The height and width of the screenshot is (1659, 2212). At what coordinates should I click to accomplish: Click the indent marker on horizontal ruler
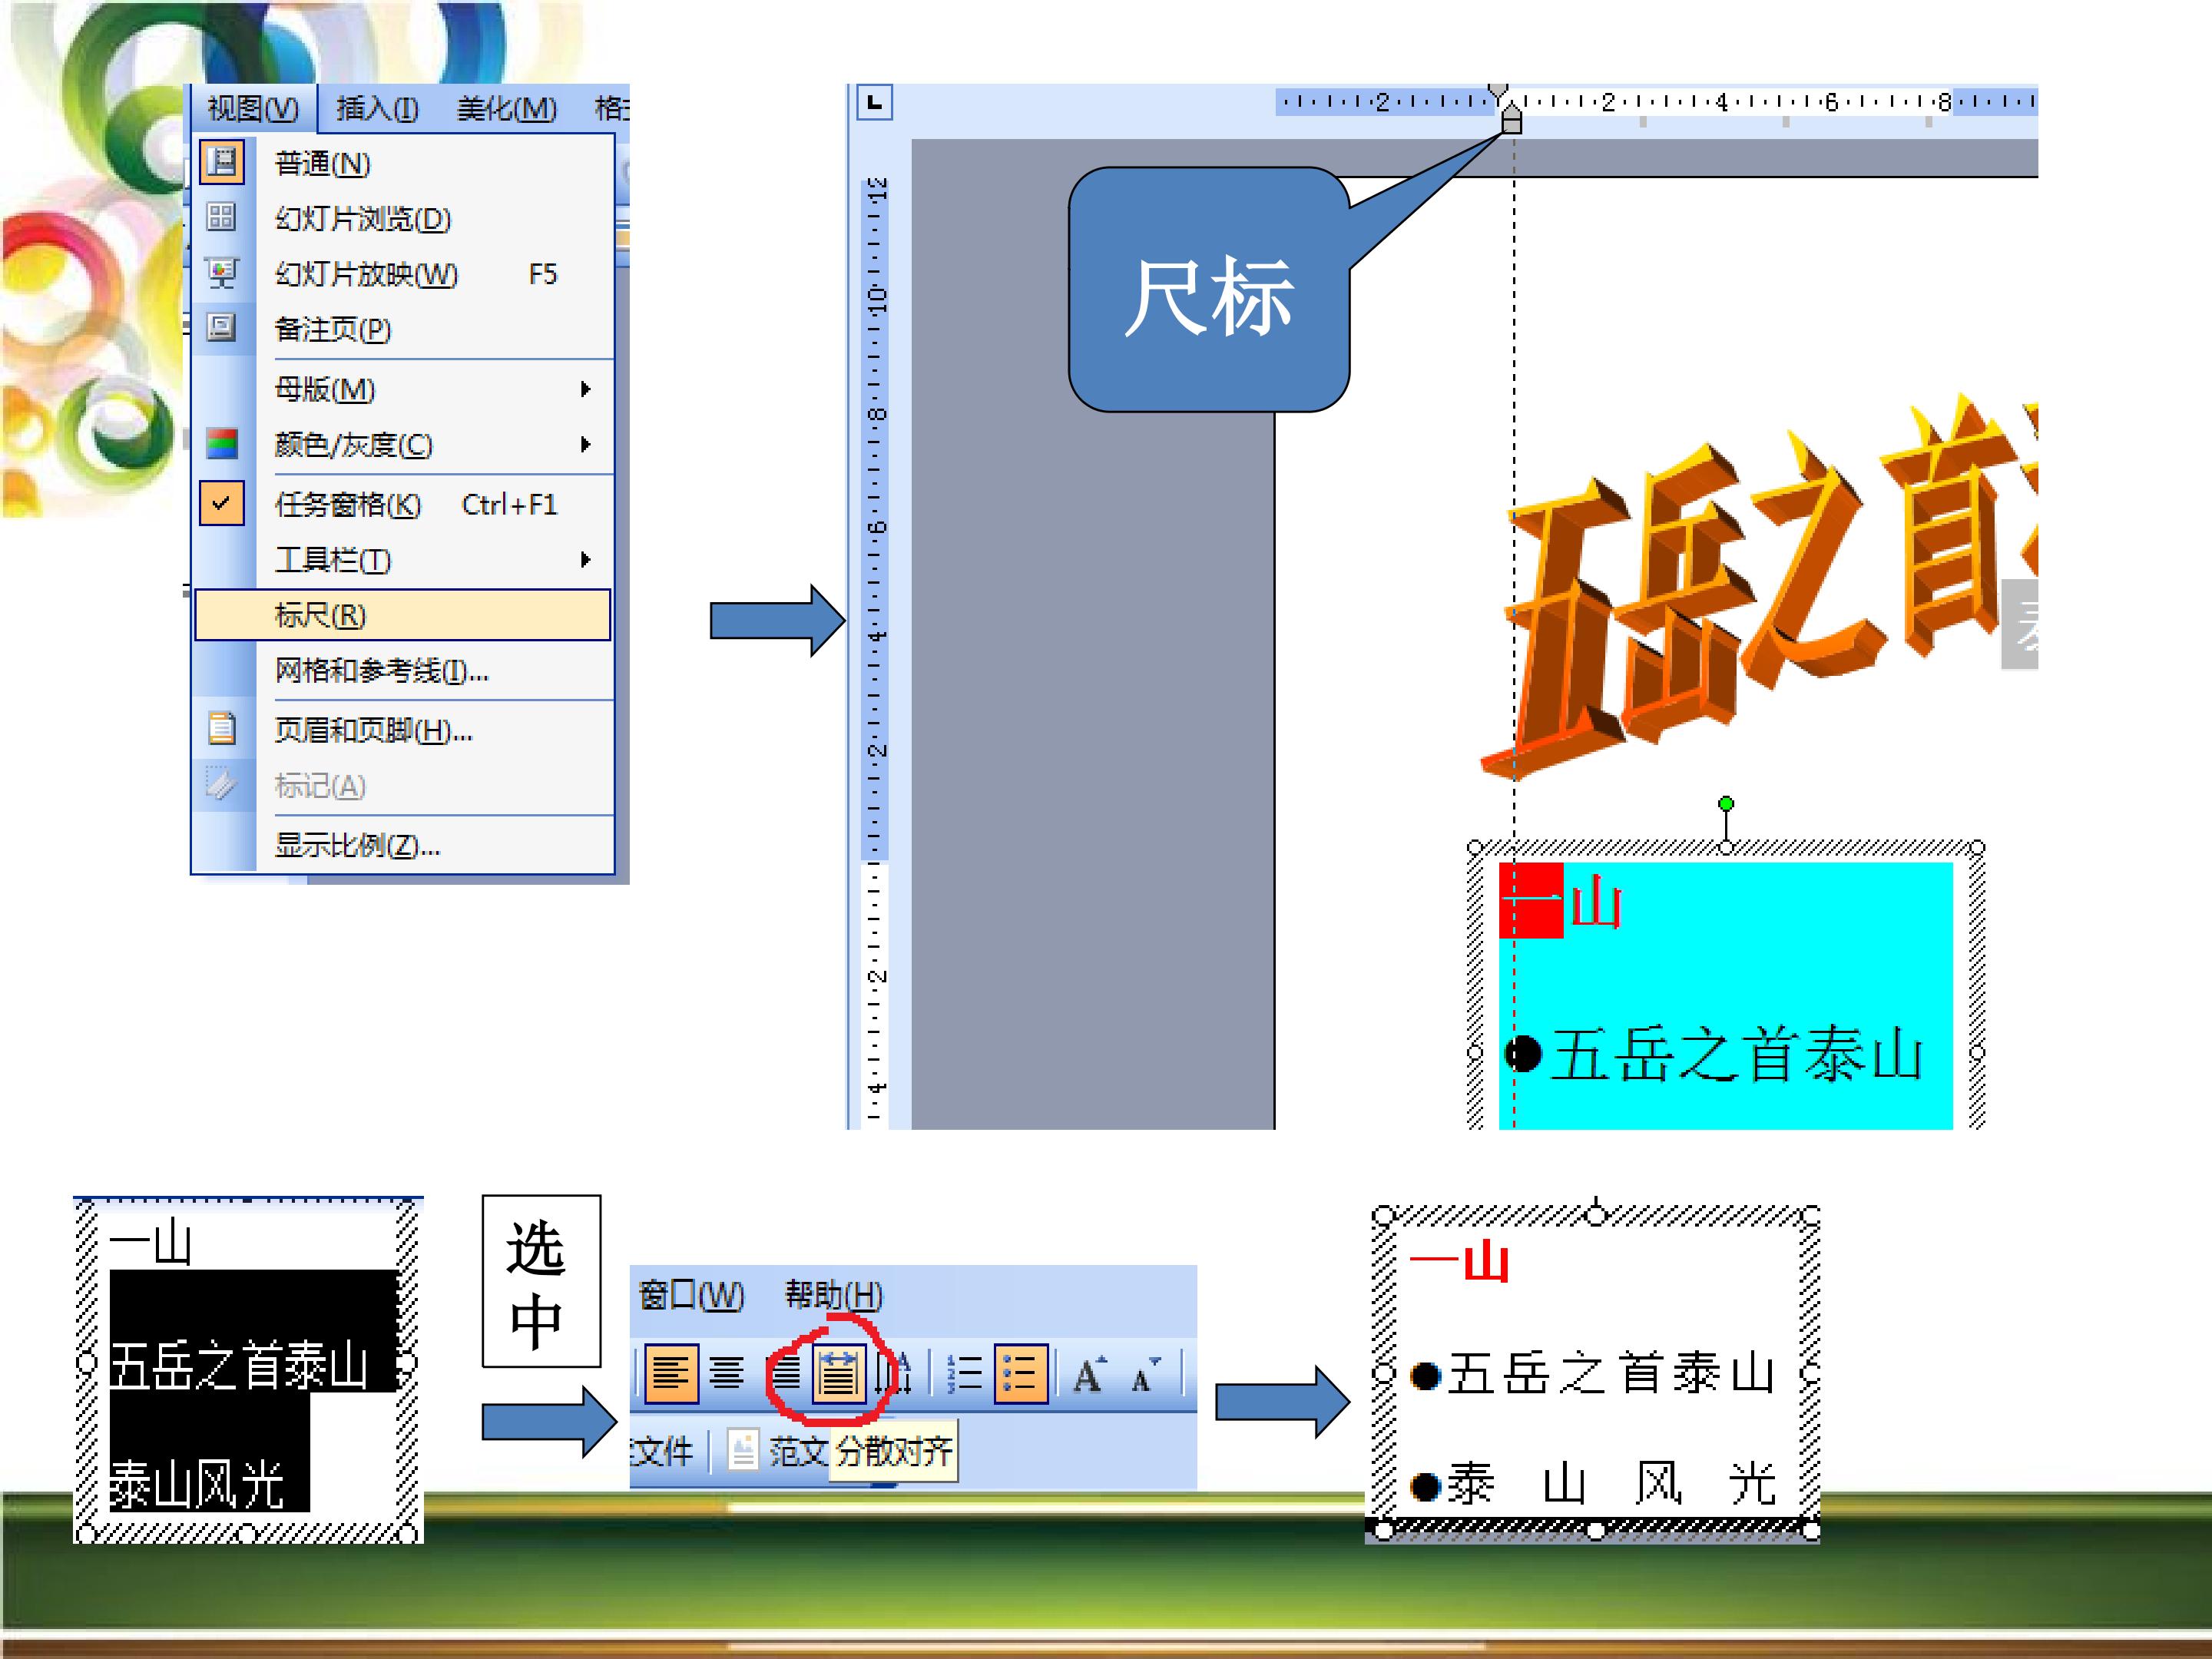tap(1512, 115)
